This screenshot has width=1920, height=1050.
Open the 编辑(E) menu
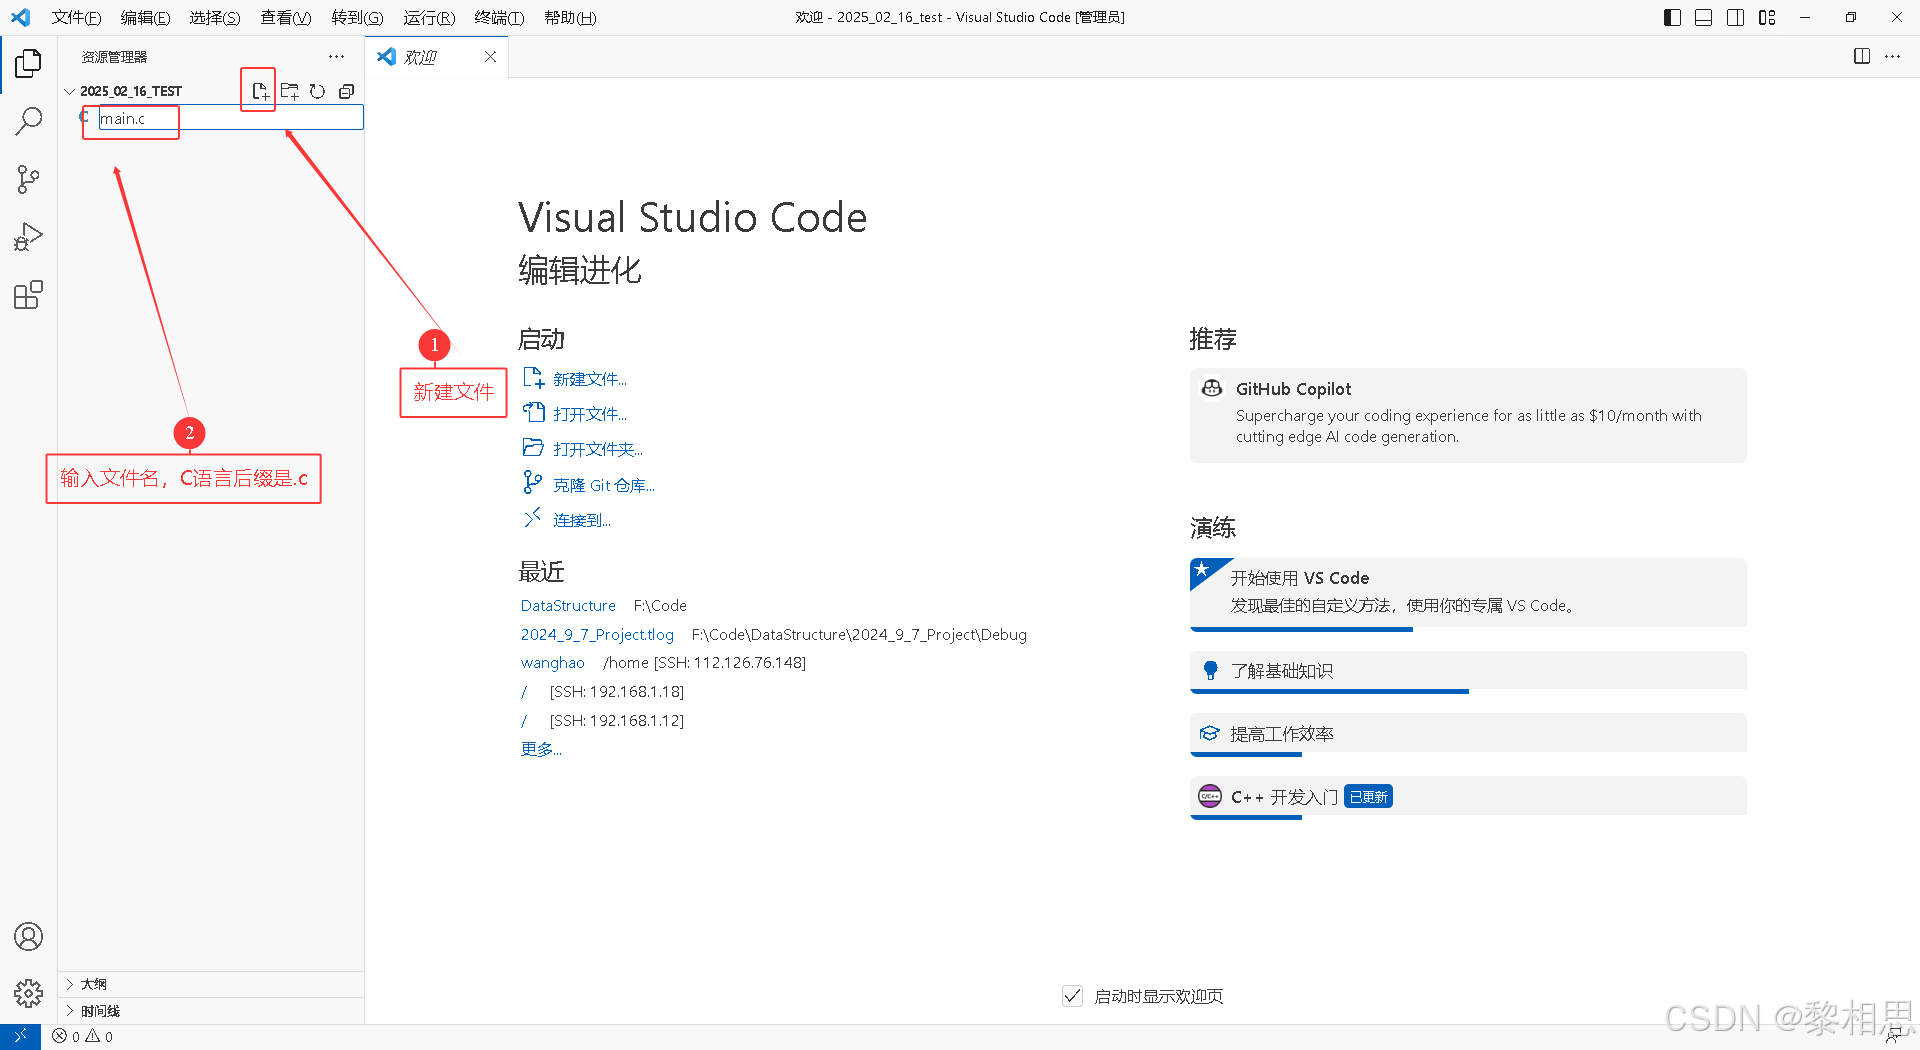coord(145,17)
